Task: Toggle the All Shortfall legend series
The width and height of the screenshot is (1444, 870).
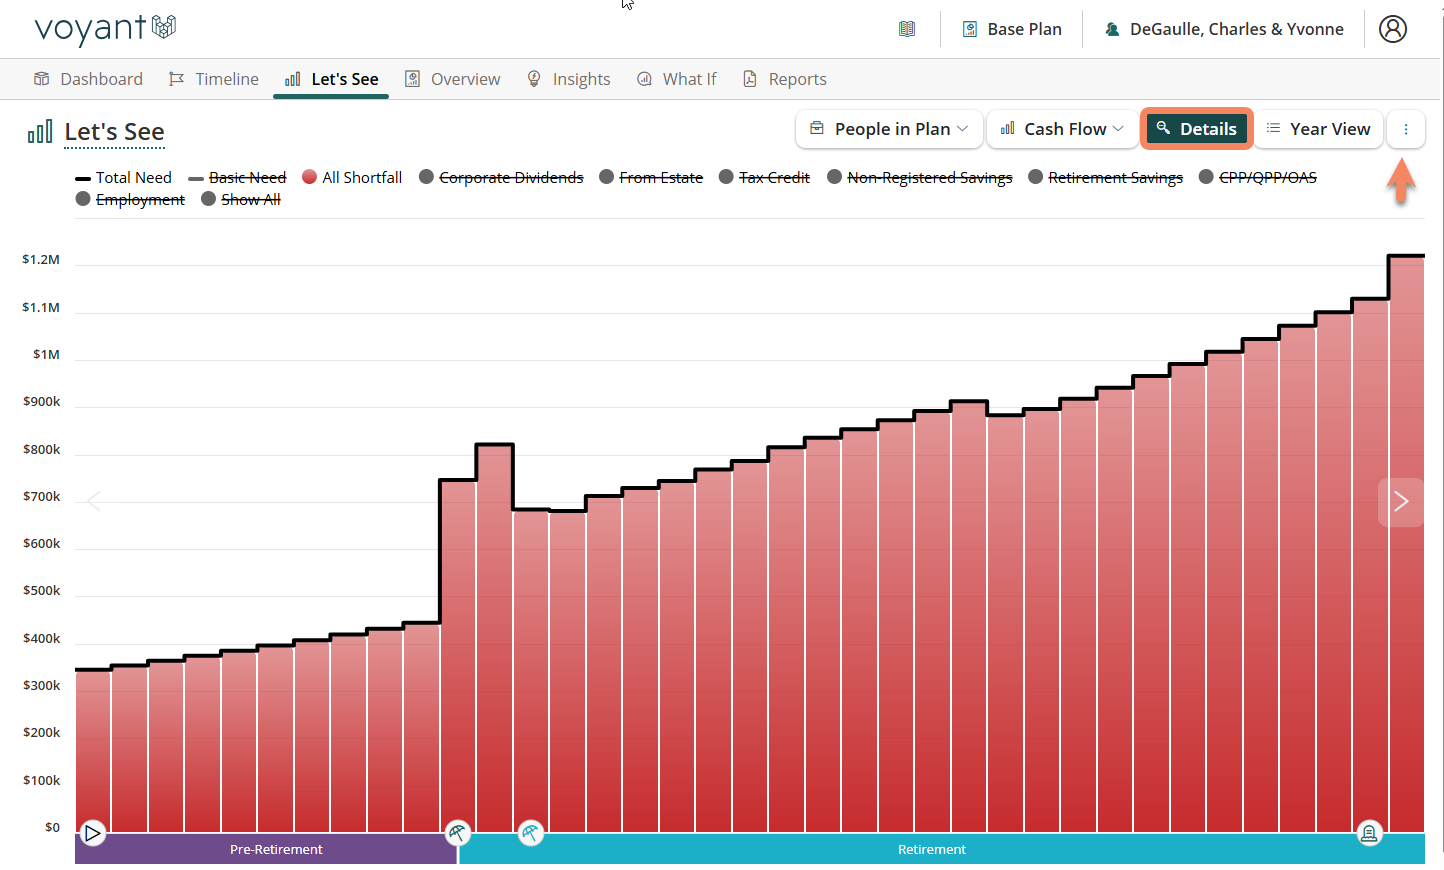Action: [352, 177]
